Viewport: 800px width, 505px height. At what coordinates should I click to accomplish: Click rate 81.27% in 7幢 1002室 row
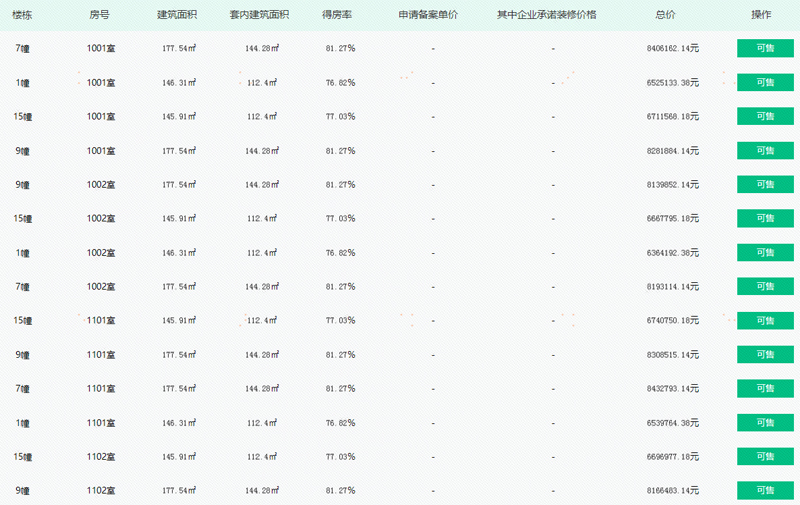click(x=340, y=287)
